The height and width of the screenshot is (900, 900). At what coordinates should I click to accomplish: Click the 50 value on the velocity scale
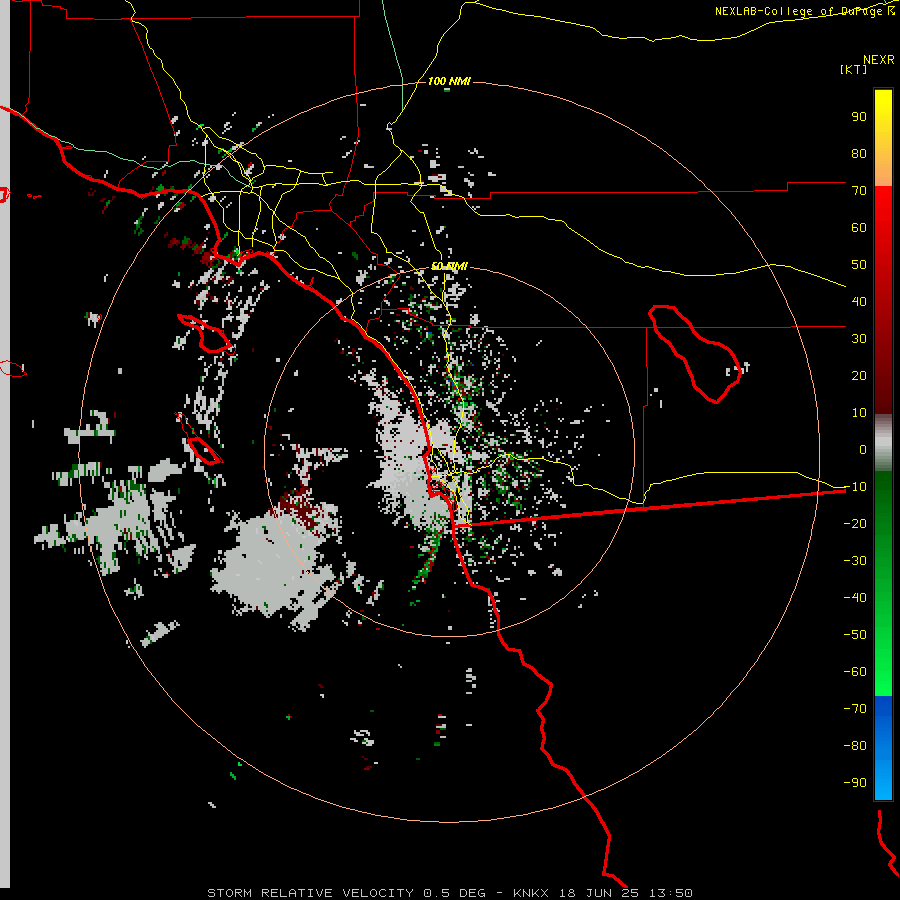[x=859, y=265]
